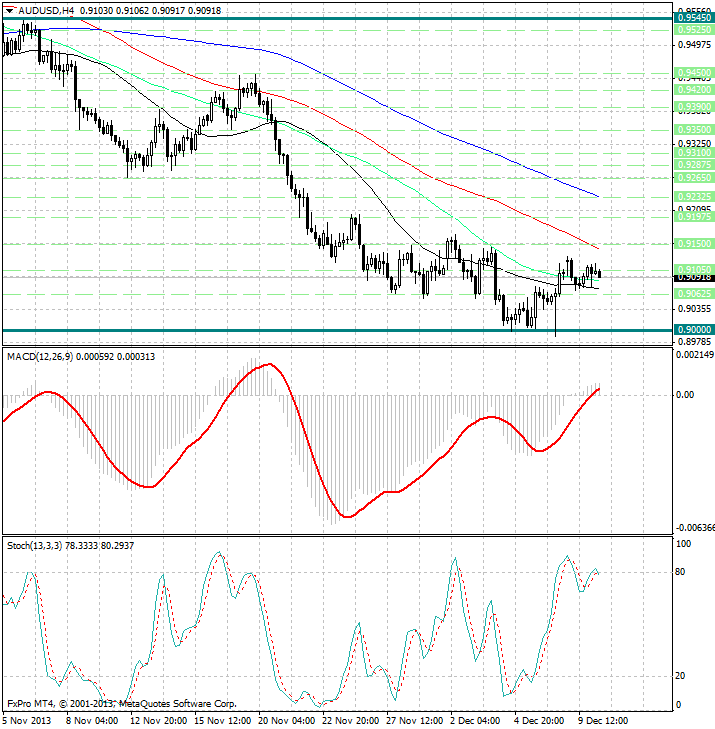Click the 15 Nov 12:00 date label

[223, 721]
